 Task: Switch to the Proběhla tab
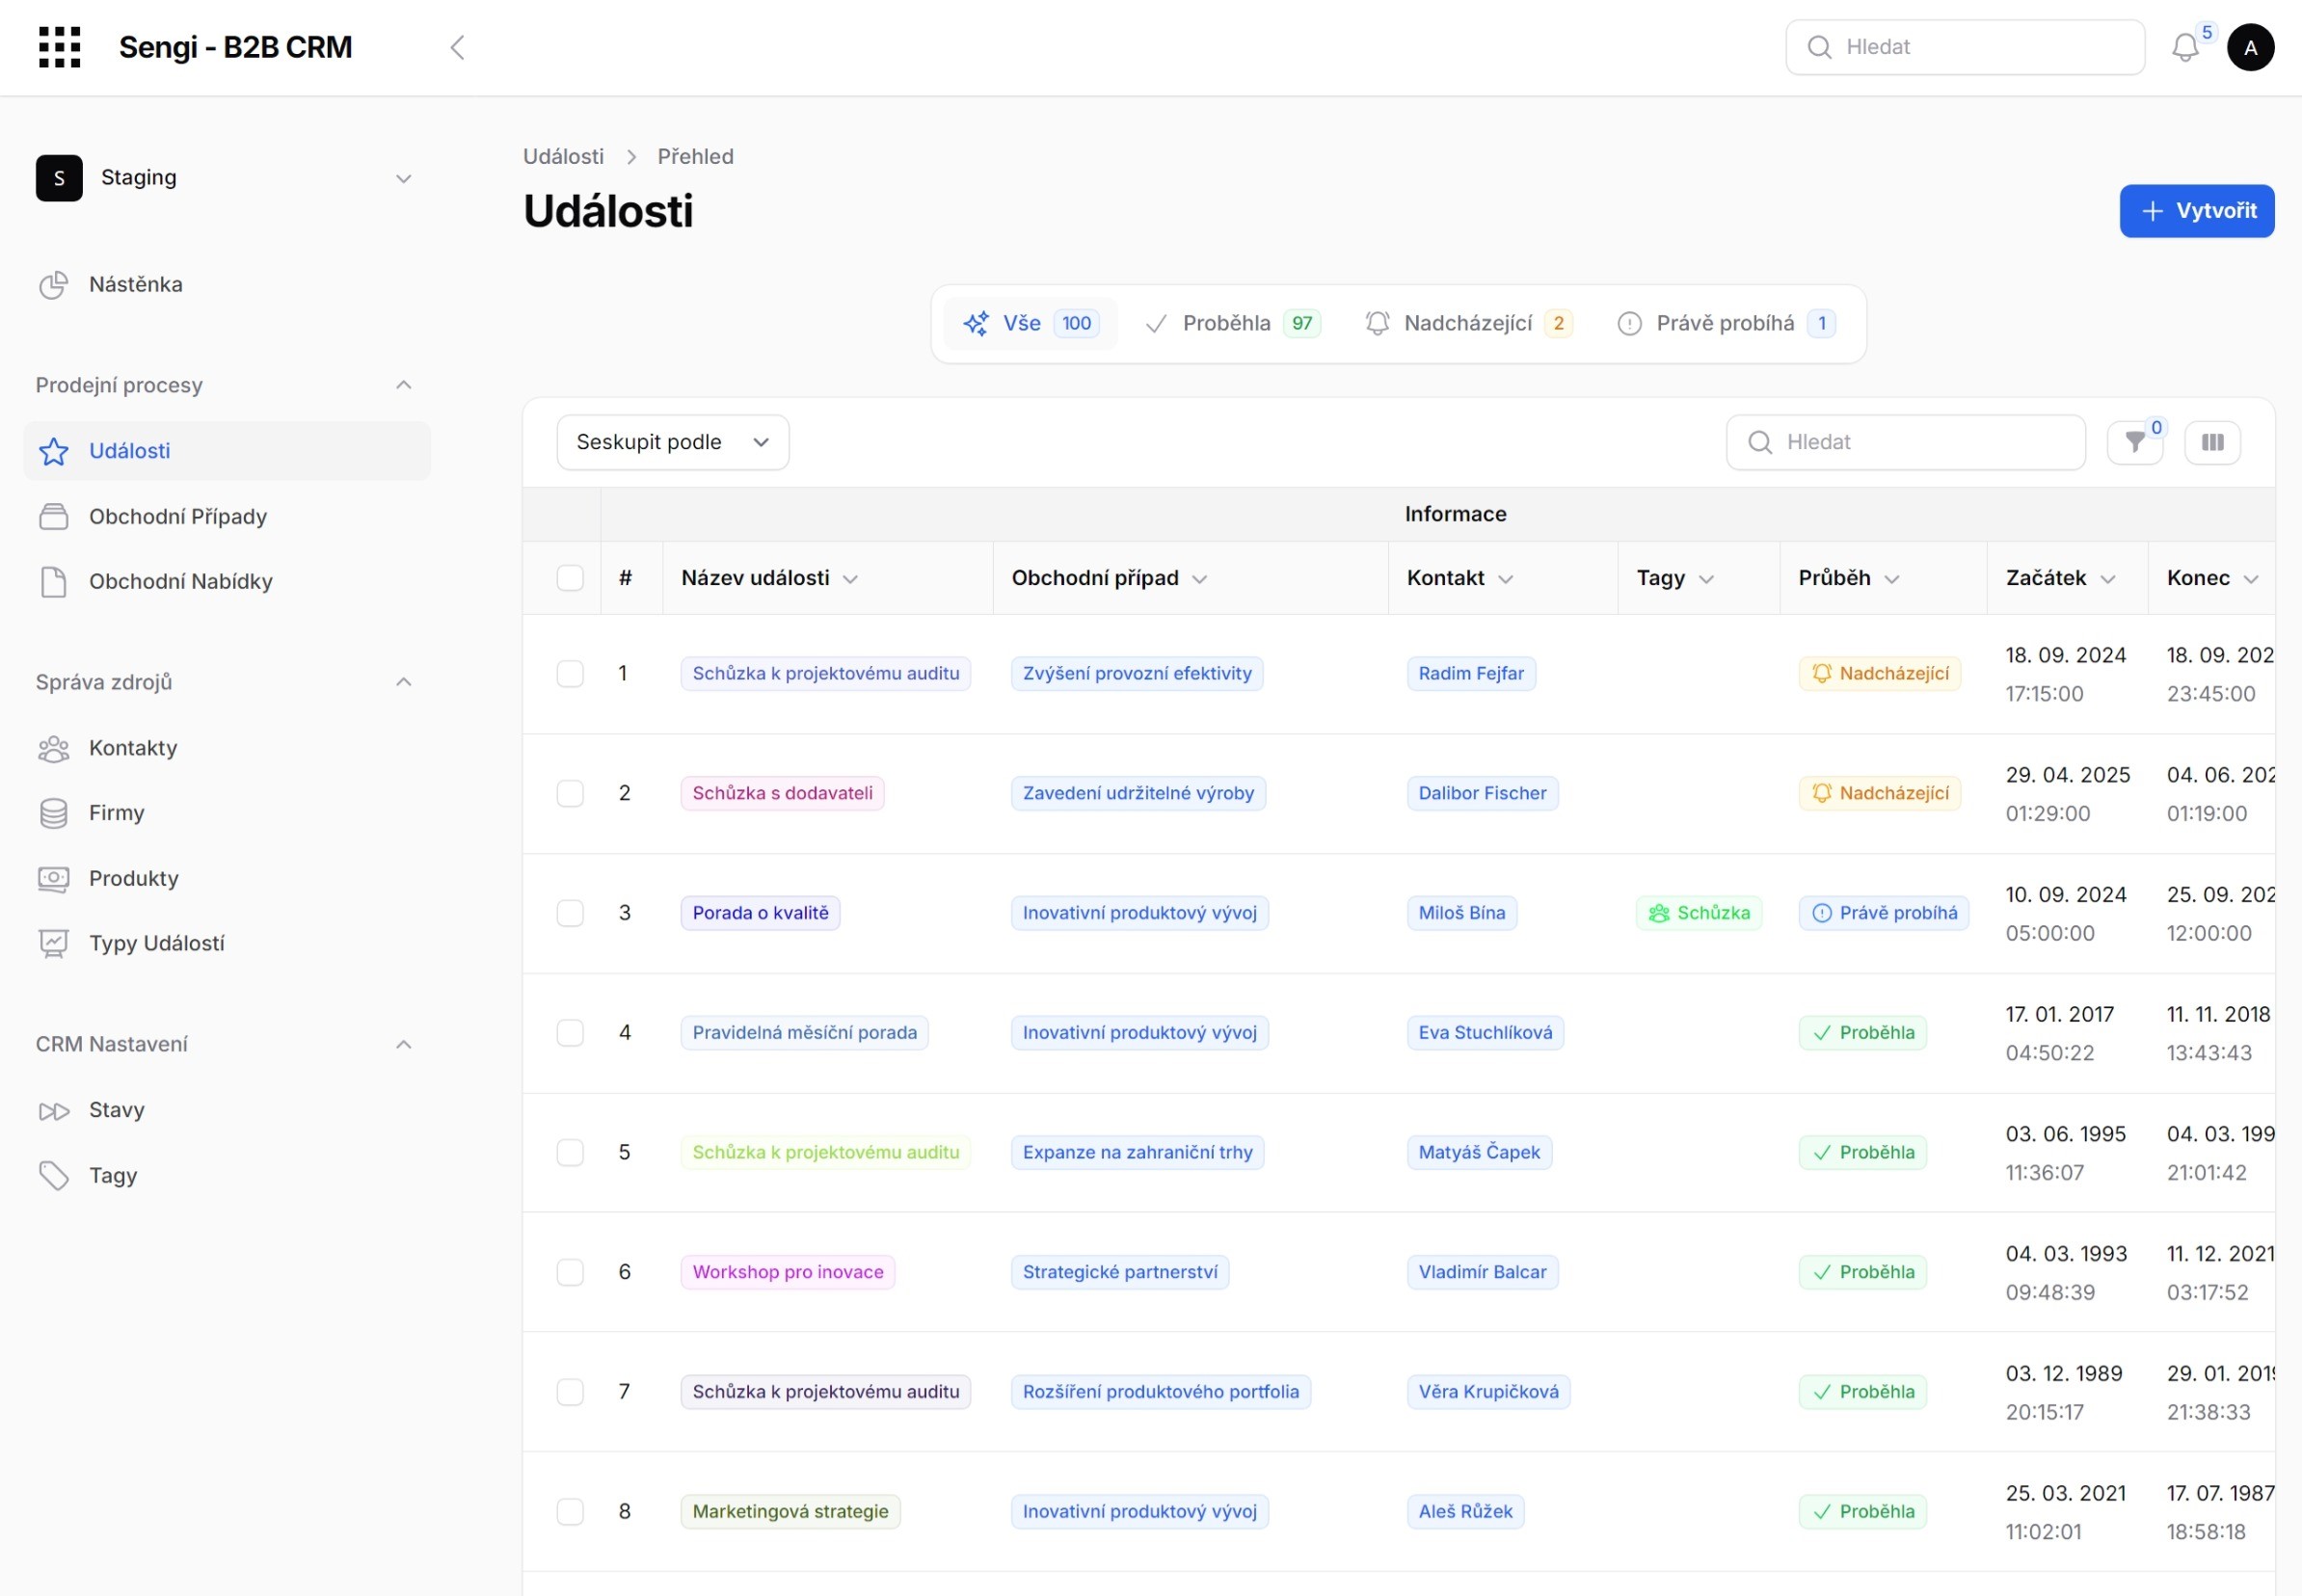point(1233,323)
